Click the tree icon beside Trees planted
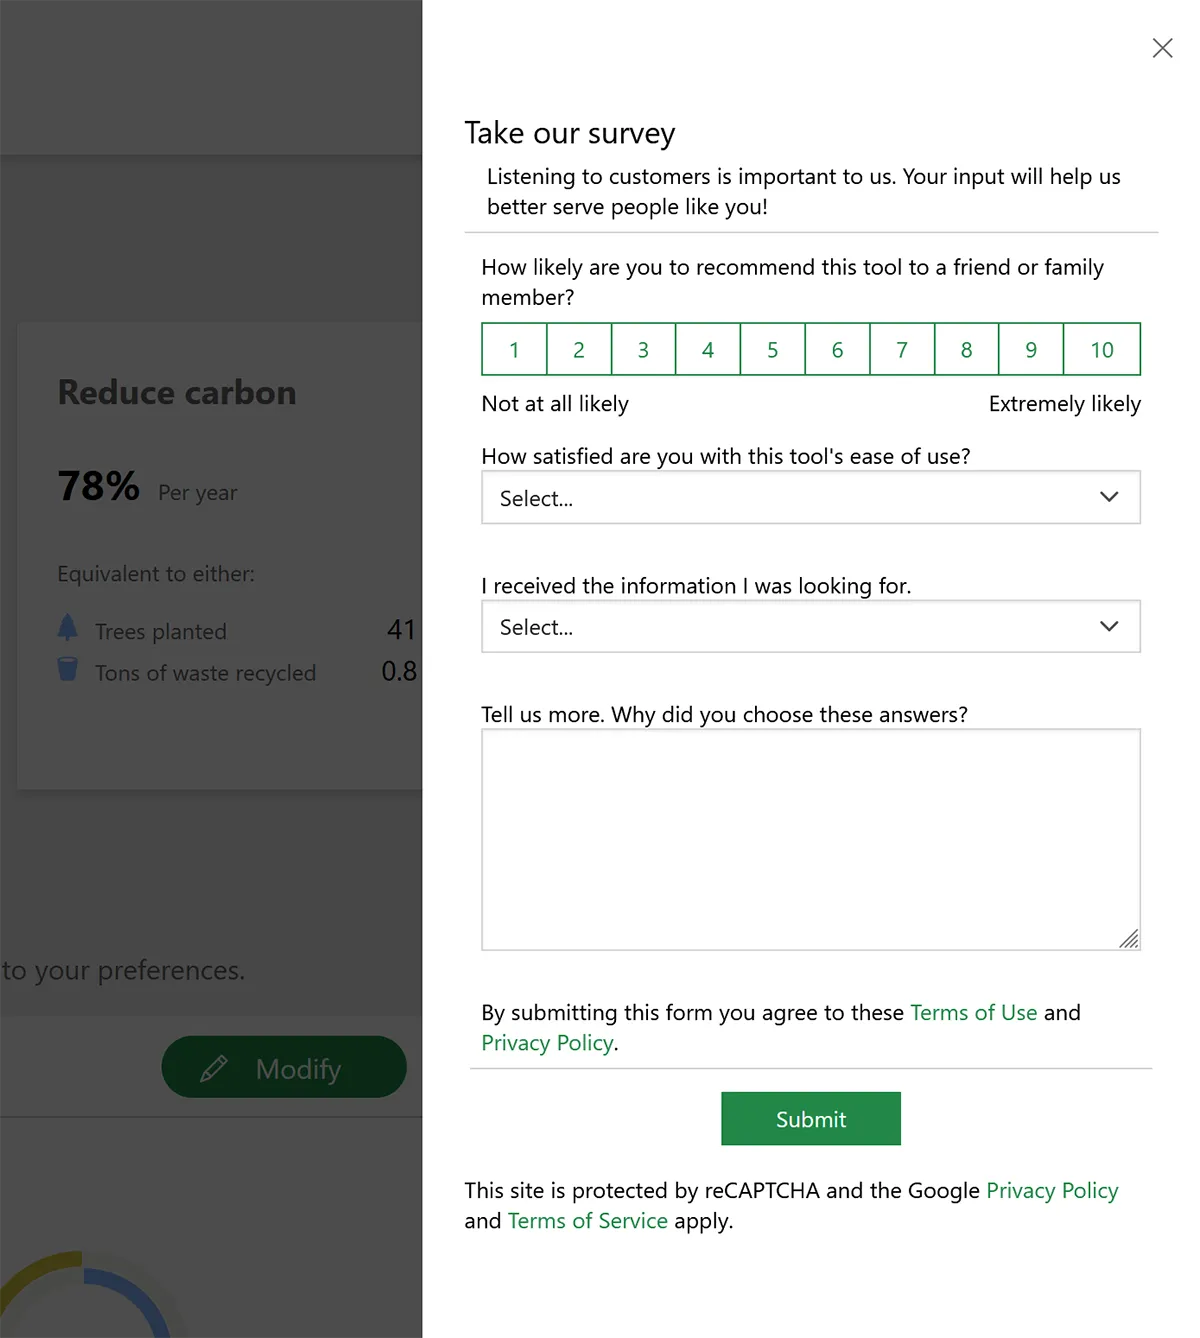1200x1338 pixels. point(67,628)
